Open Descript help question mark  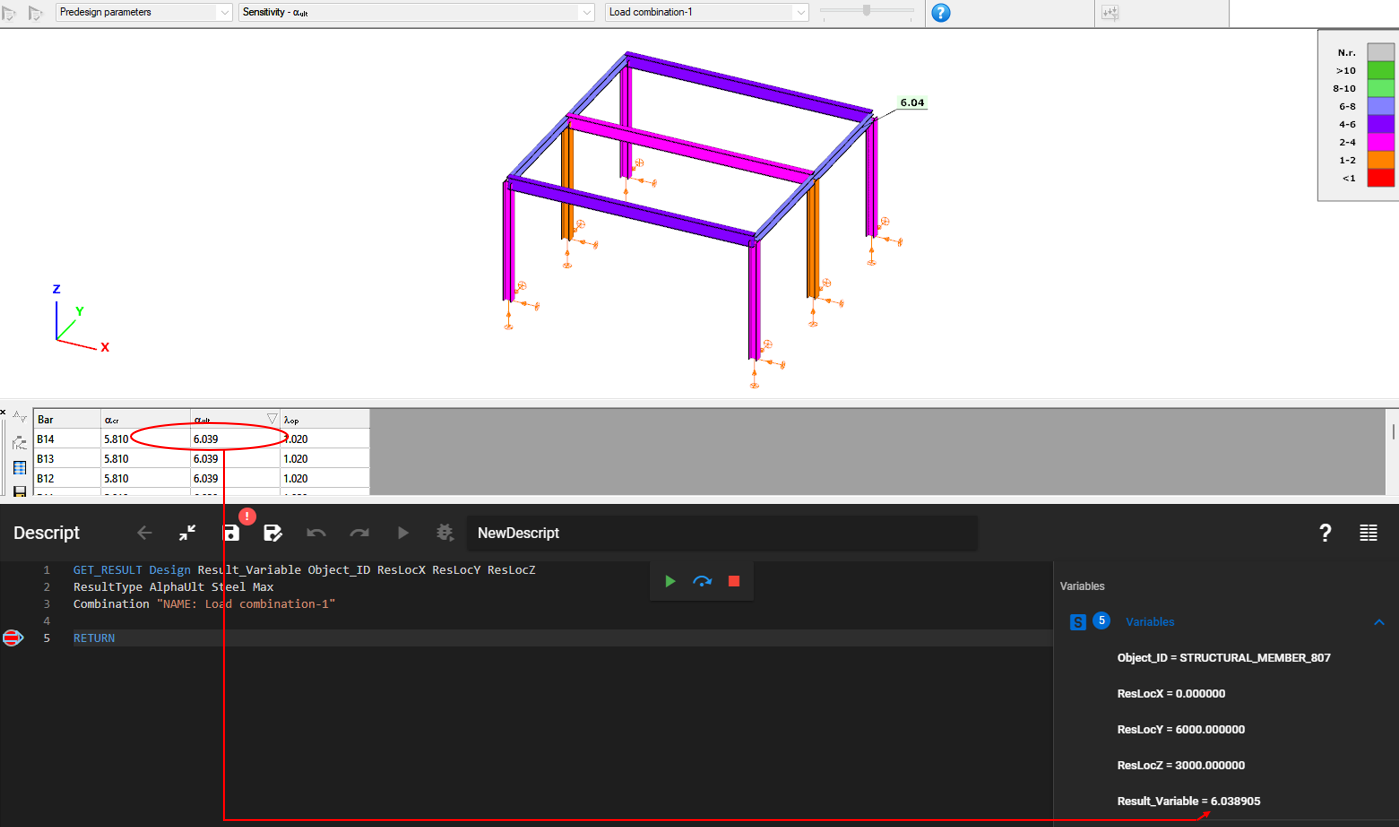click(x=1325, y=533)
